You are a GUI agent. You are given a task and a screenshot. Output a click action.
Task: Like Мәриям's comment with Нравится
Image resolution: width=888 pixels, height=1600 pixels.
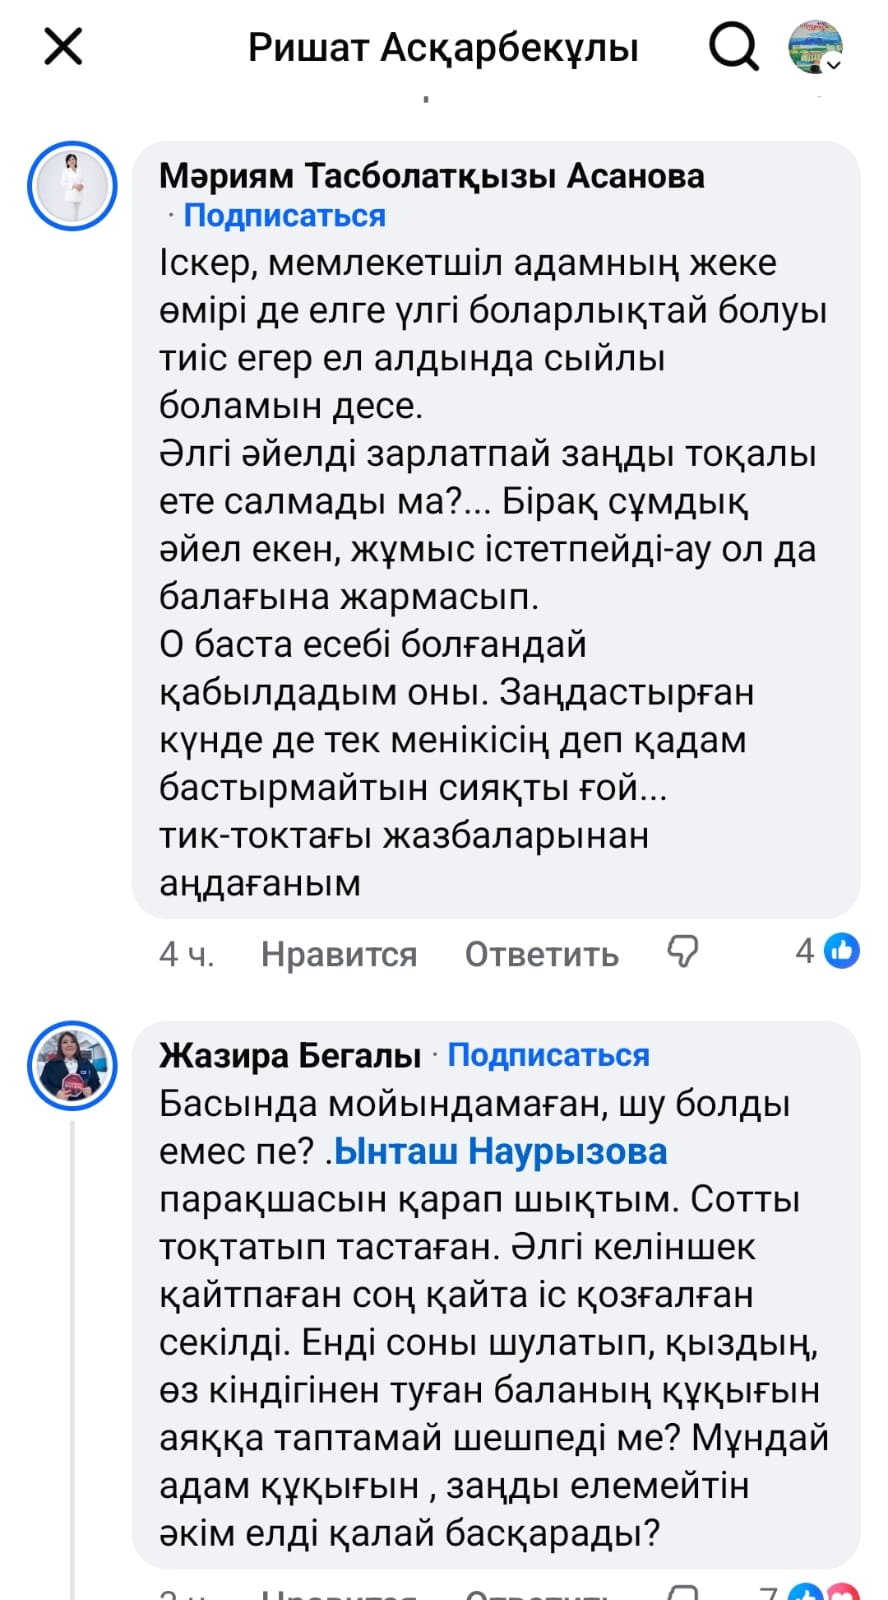(x=338, y=954)
